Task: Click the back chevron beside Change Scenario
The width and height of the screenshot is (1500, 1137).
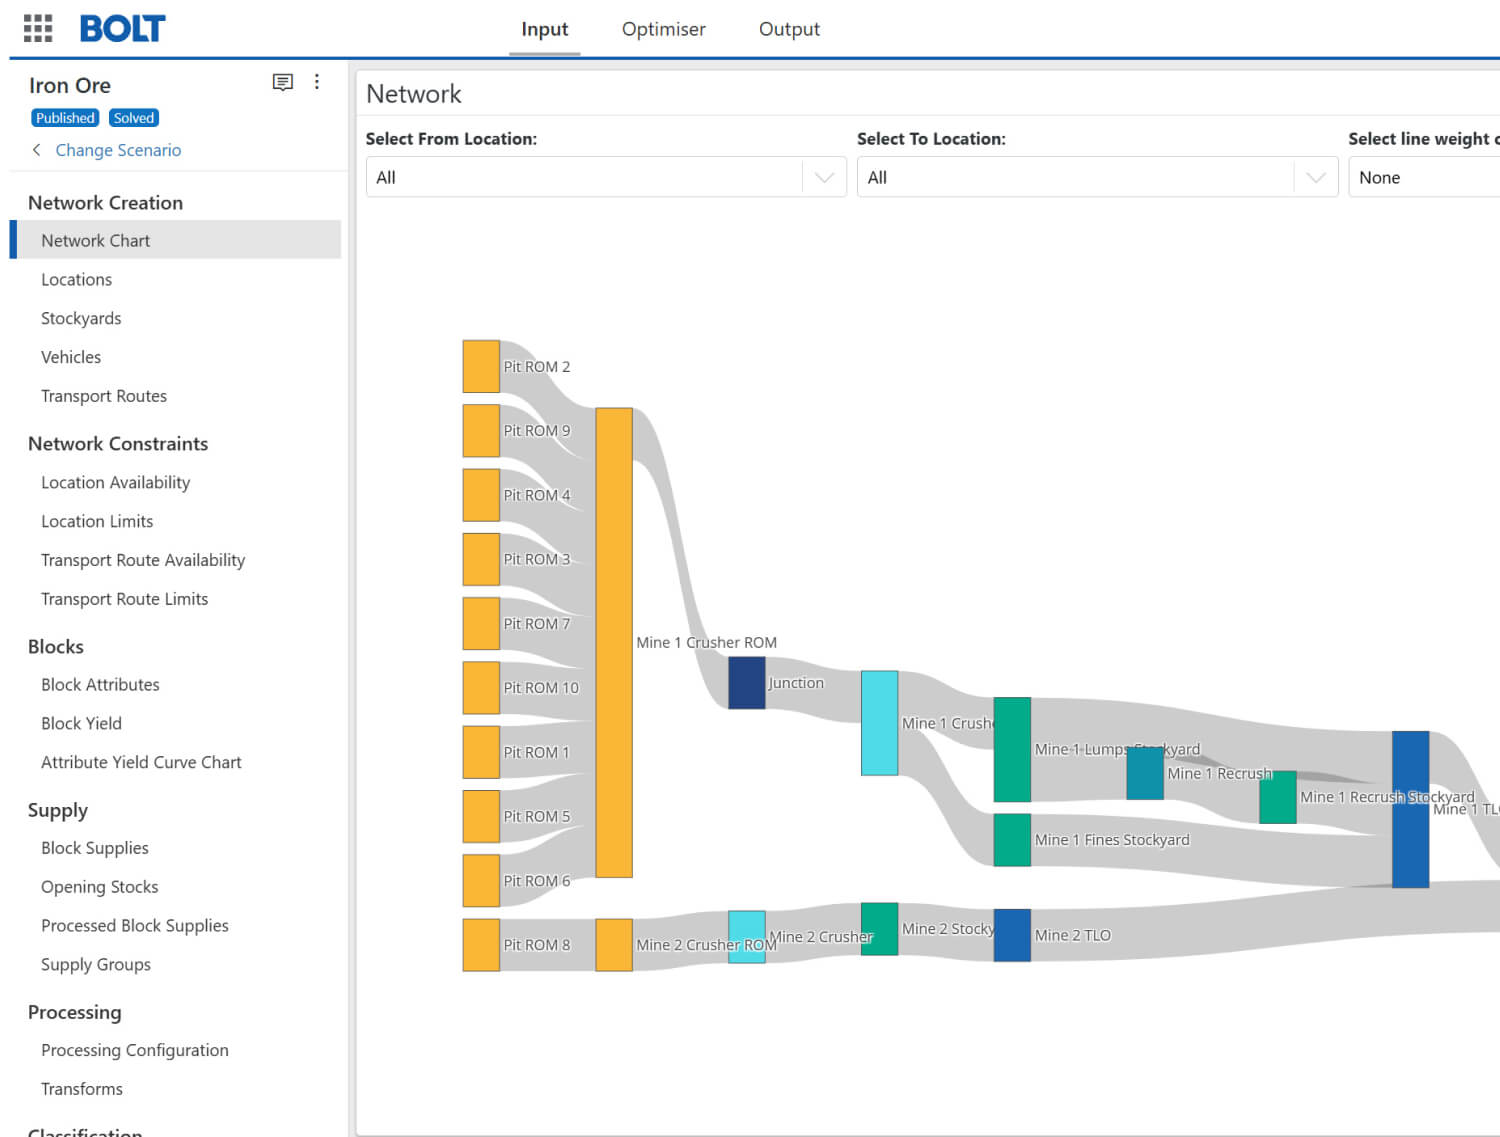Action: [x=37, y=150]
